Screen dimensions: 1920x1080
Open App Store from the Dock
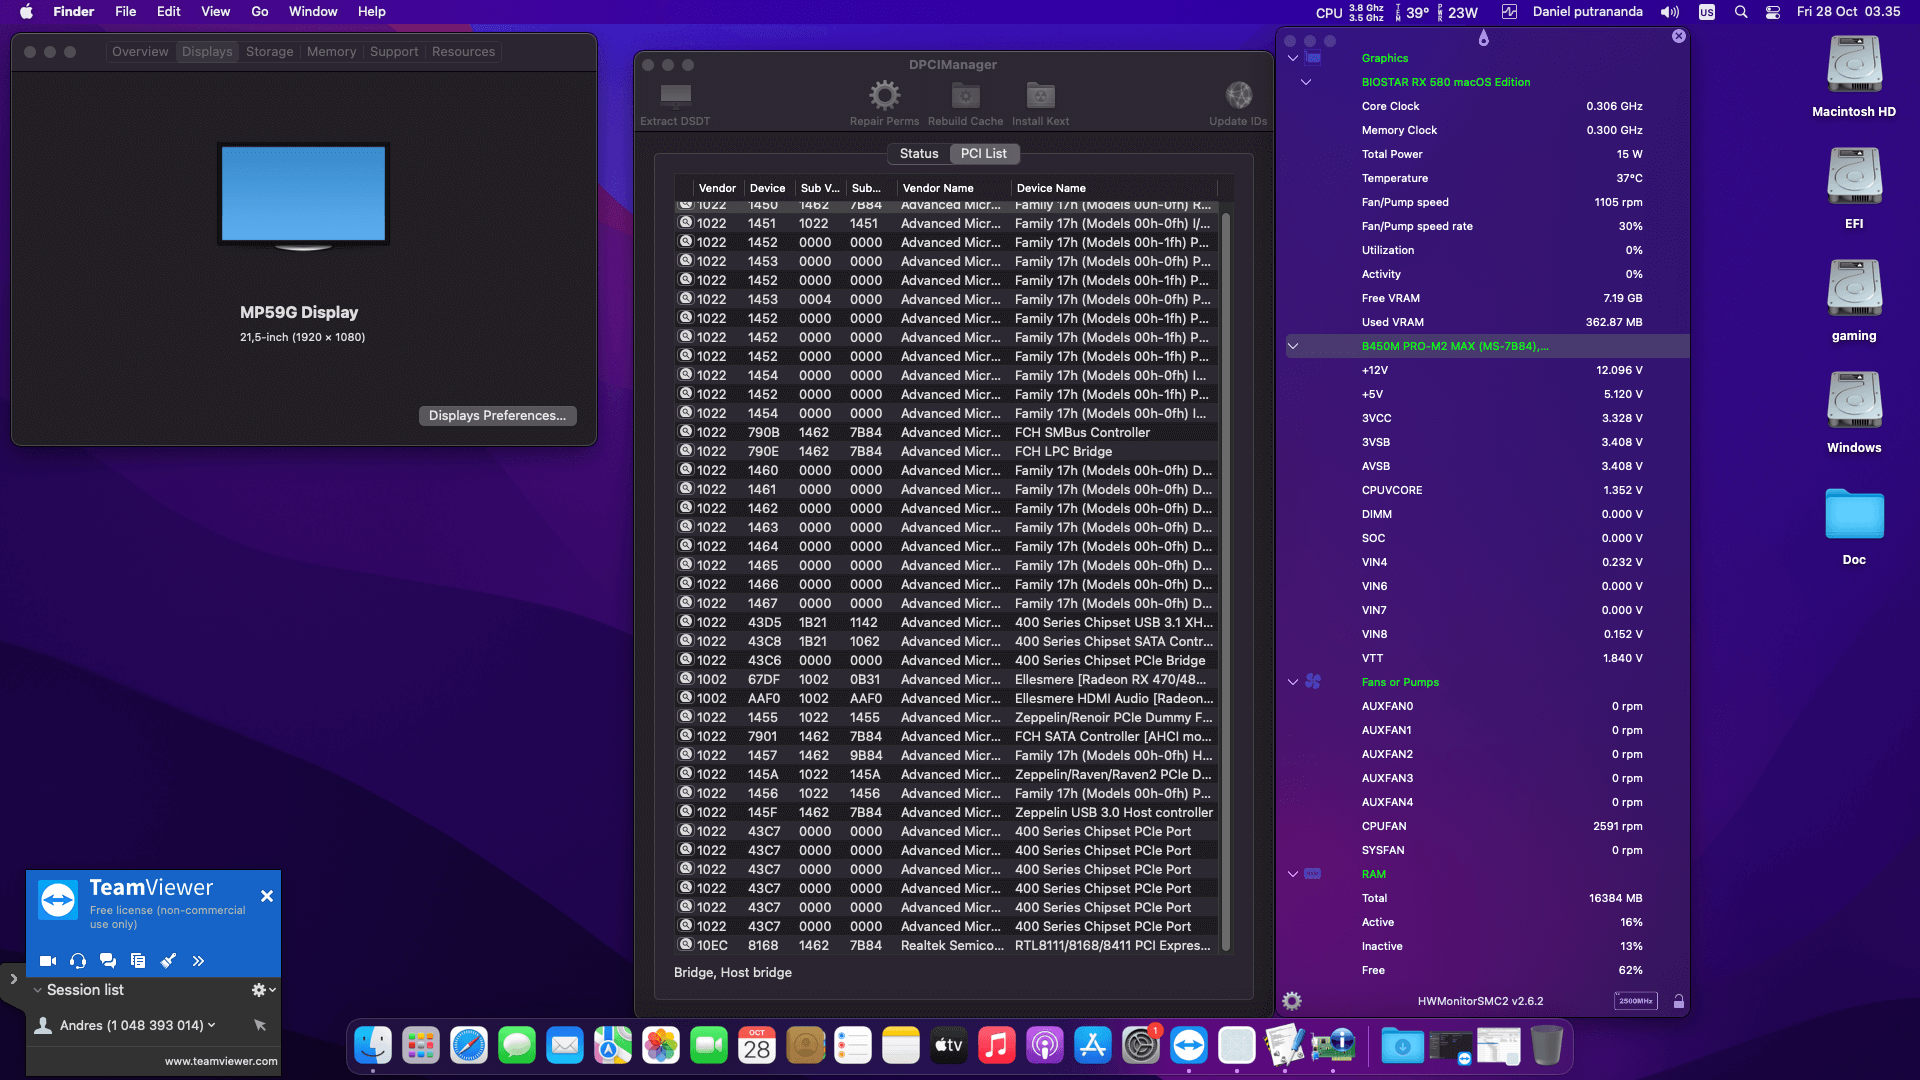coord(1093,1046)
